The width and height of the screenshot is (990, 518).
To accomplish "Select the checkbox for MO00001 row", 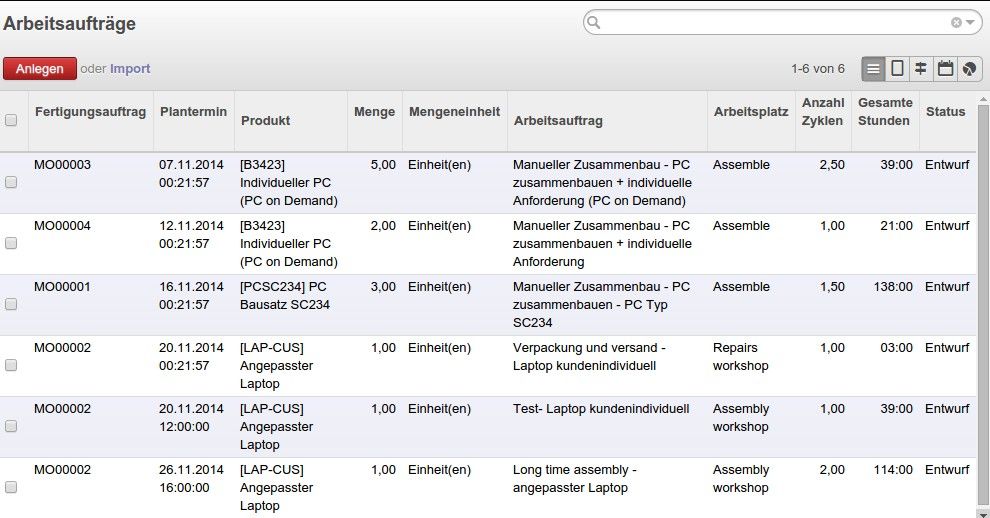I will coord(12,304).
